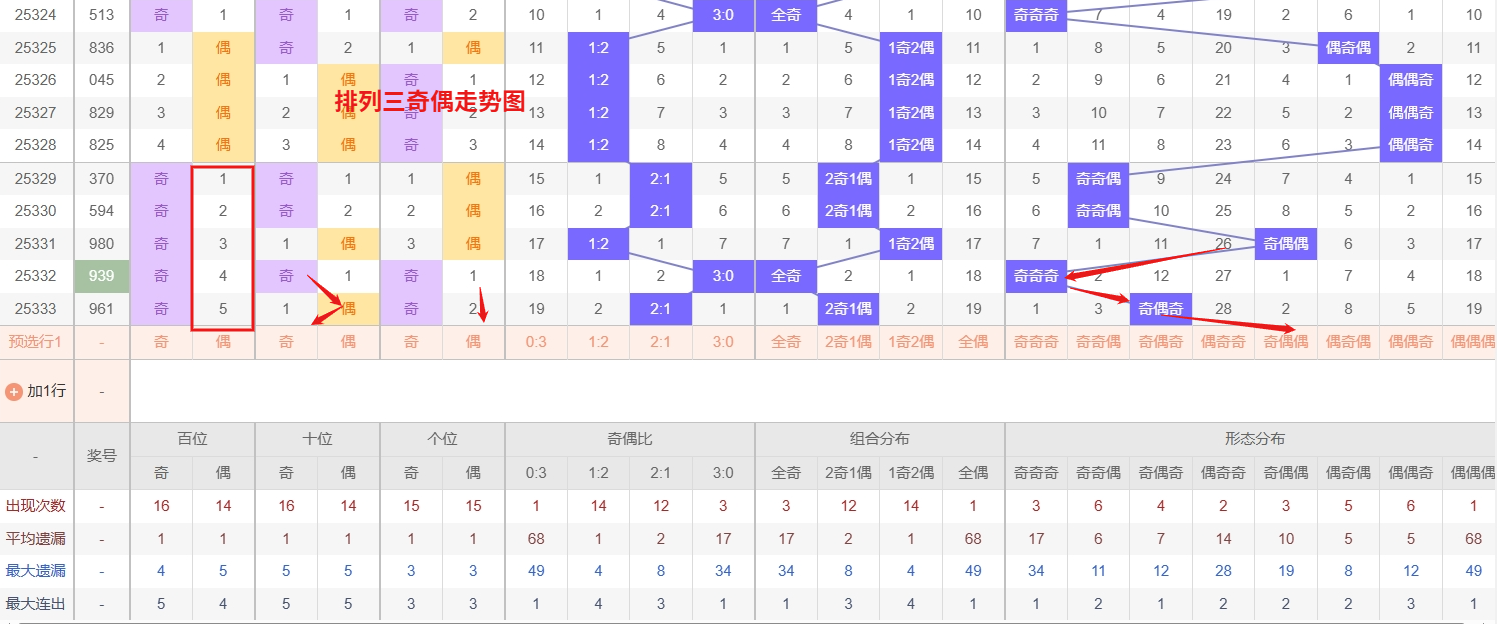Viewport: 1500px width, 624px height.
Task: Click award number 045
Action: tap(102, 80)
